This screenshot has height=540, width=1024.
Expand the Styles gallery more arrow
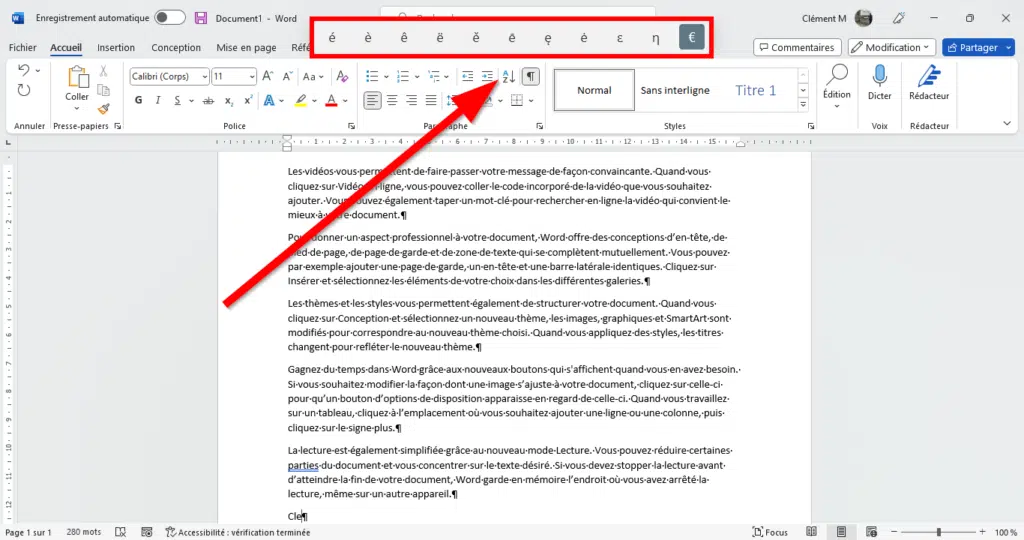pyautogui.click(x=803, y=104)
